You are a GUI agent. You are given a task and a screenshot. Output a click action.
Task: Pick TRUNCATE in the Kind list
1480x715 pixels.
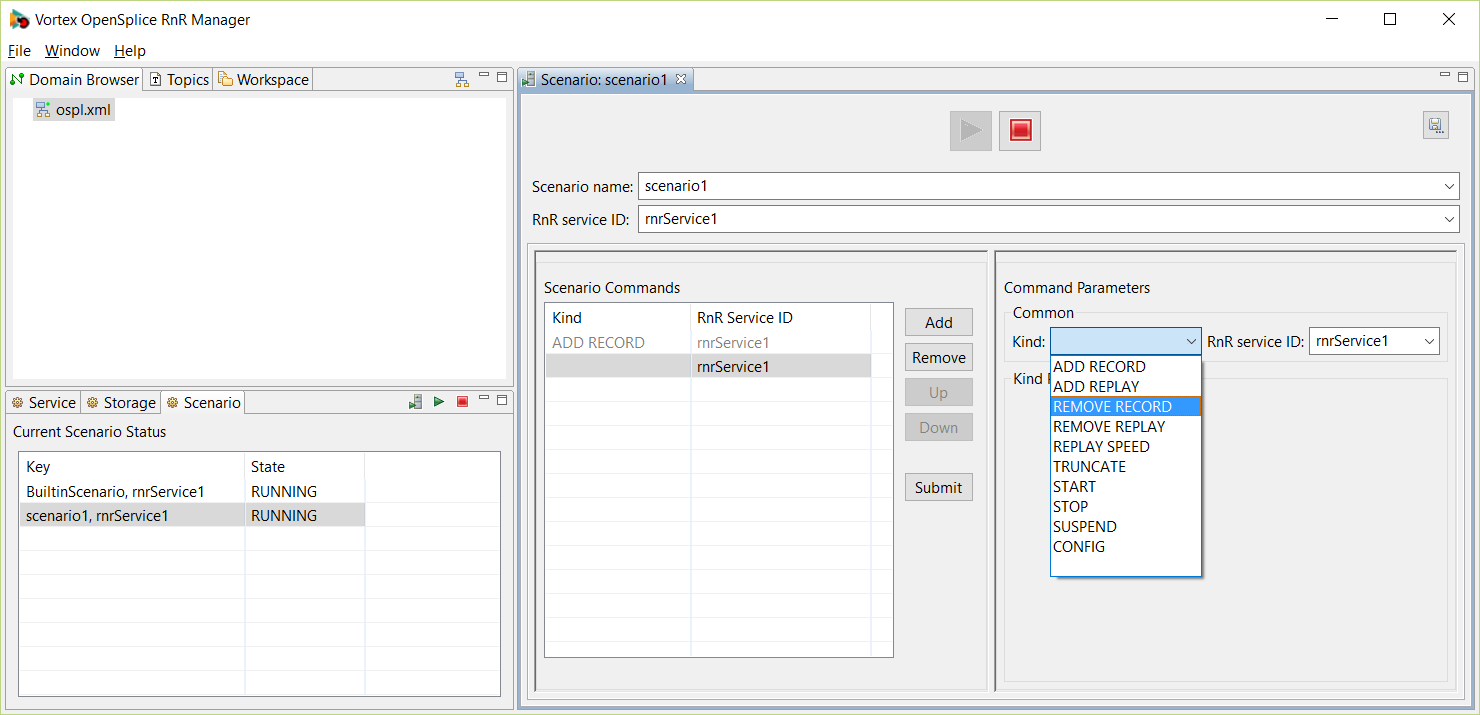(x=1125, y=466)
